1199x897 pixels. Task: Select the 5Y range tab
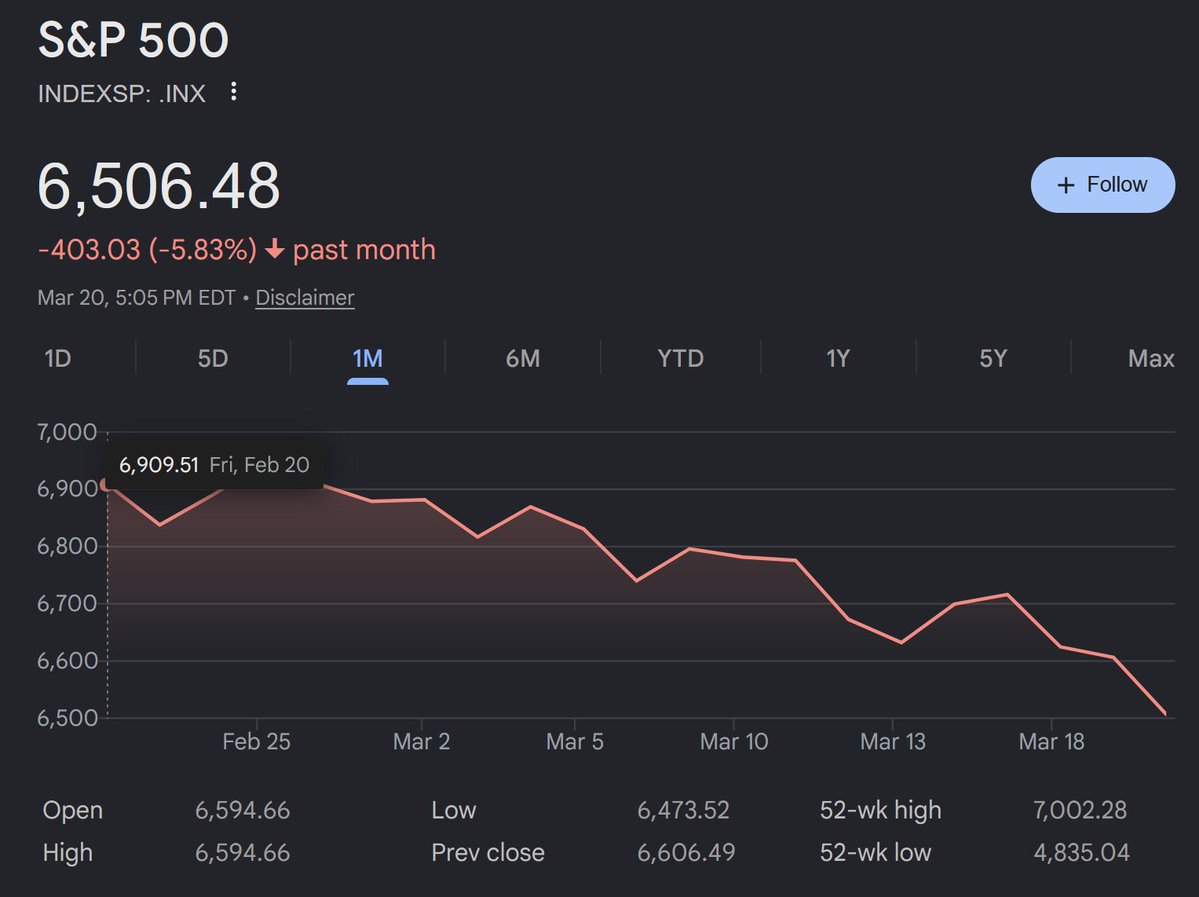pos(993,358)
